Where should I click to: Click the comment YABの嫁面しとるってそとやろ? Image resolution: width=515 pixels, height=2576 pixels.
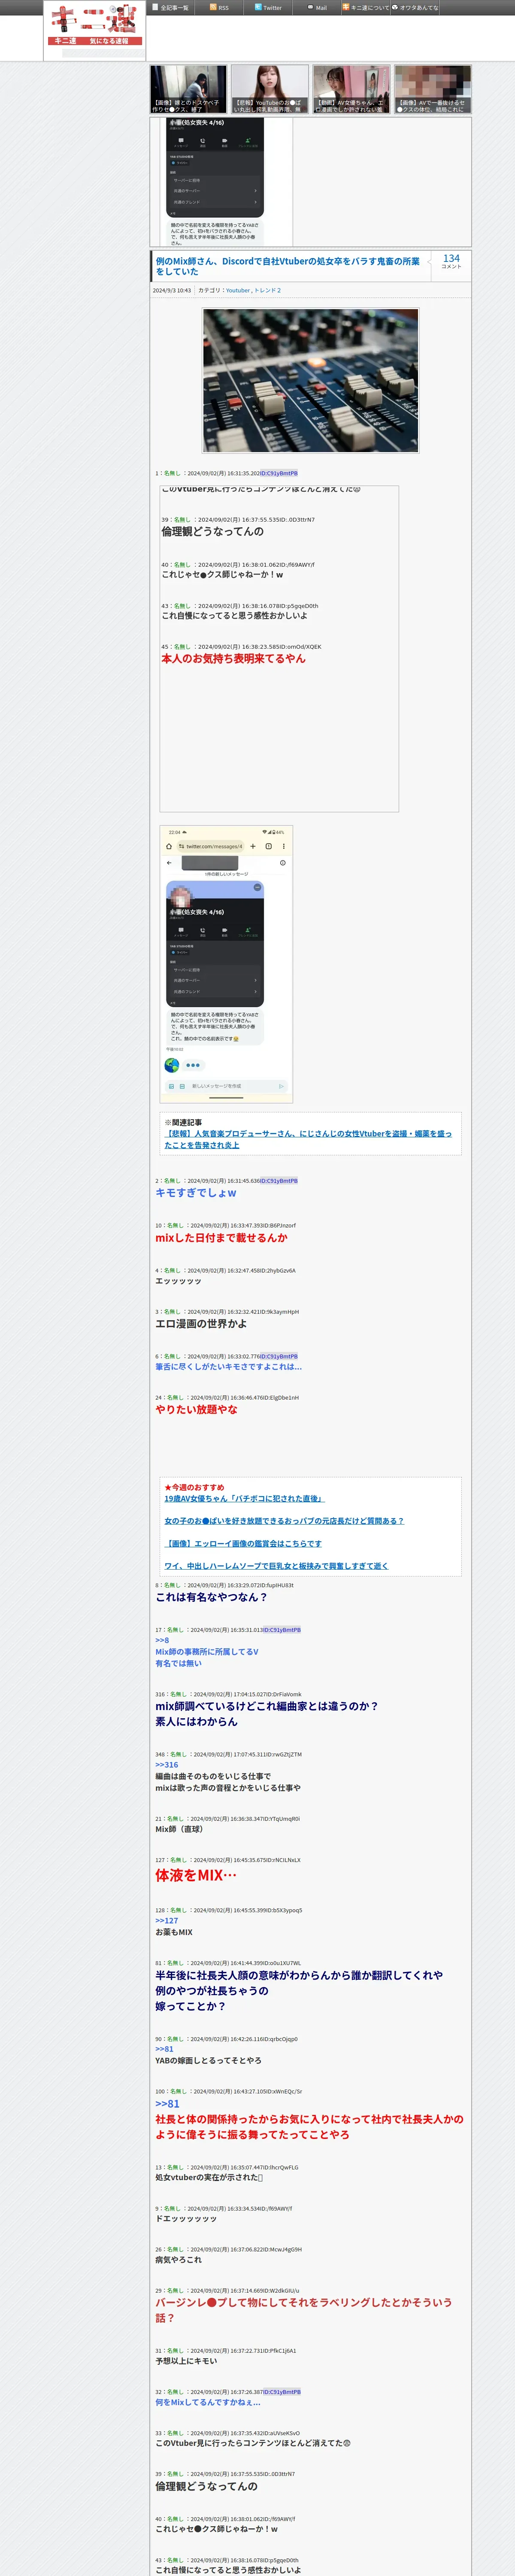tap(208, 2061)
